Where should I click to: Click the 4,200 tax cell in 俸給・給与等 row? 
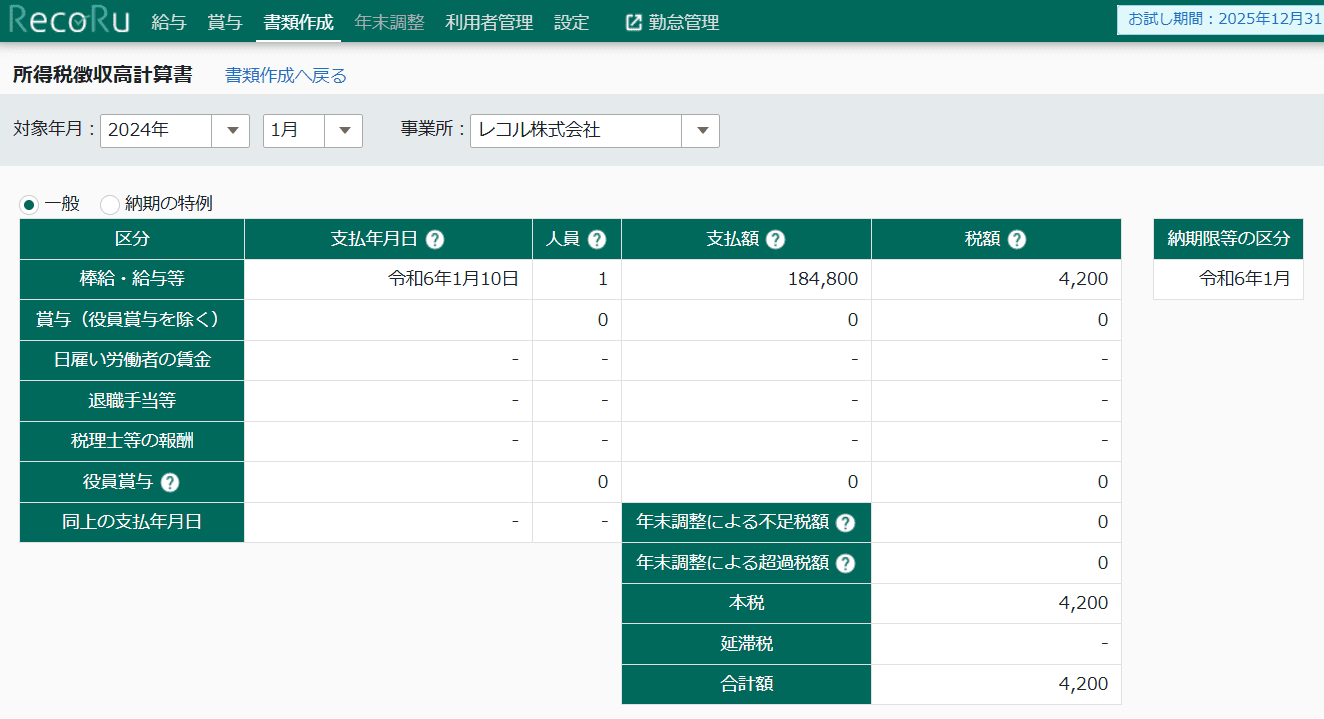pos(996,279)
